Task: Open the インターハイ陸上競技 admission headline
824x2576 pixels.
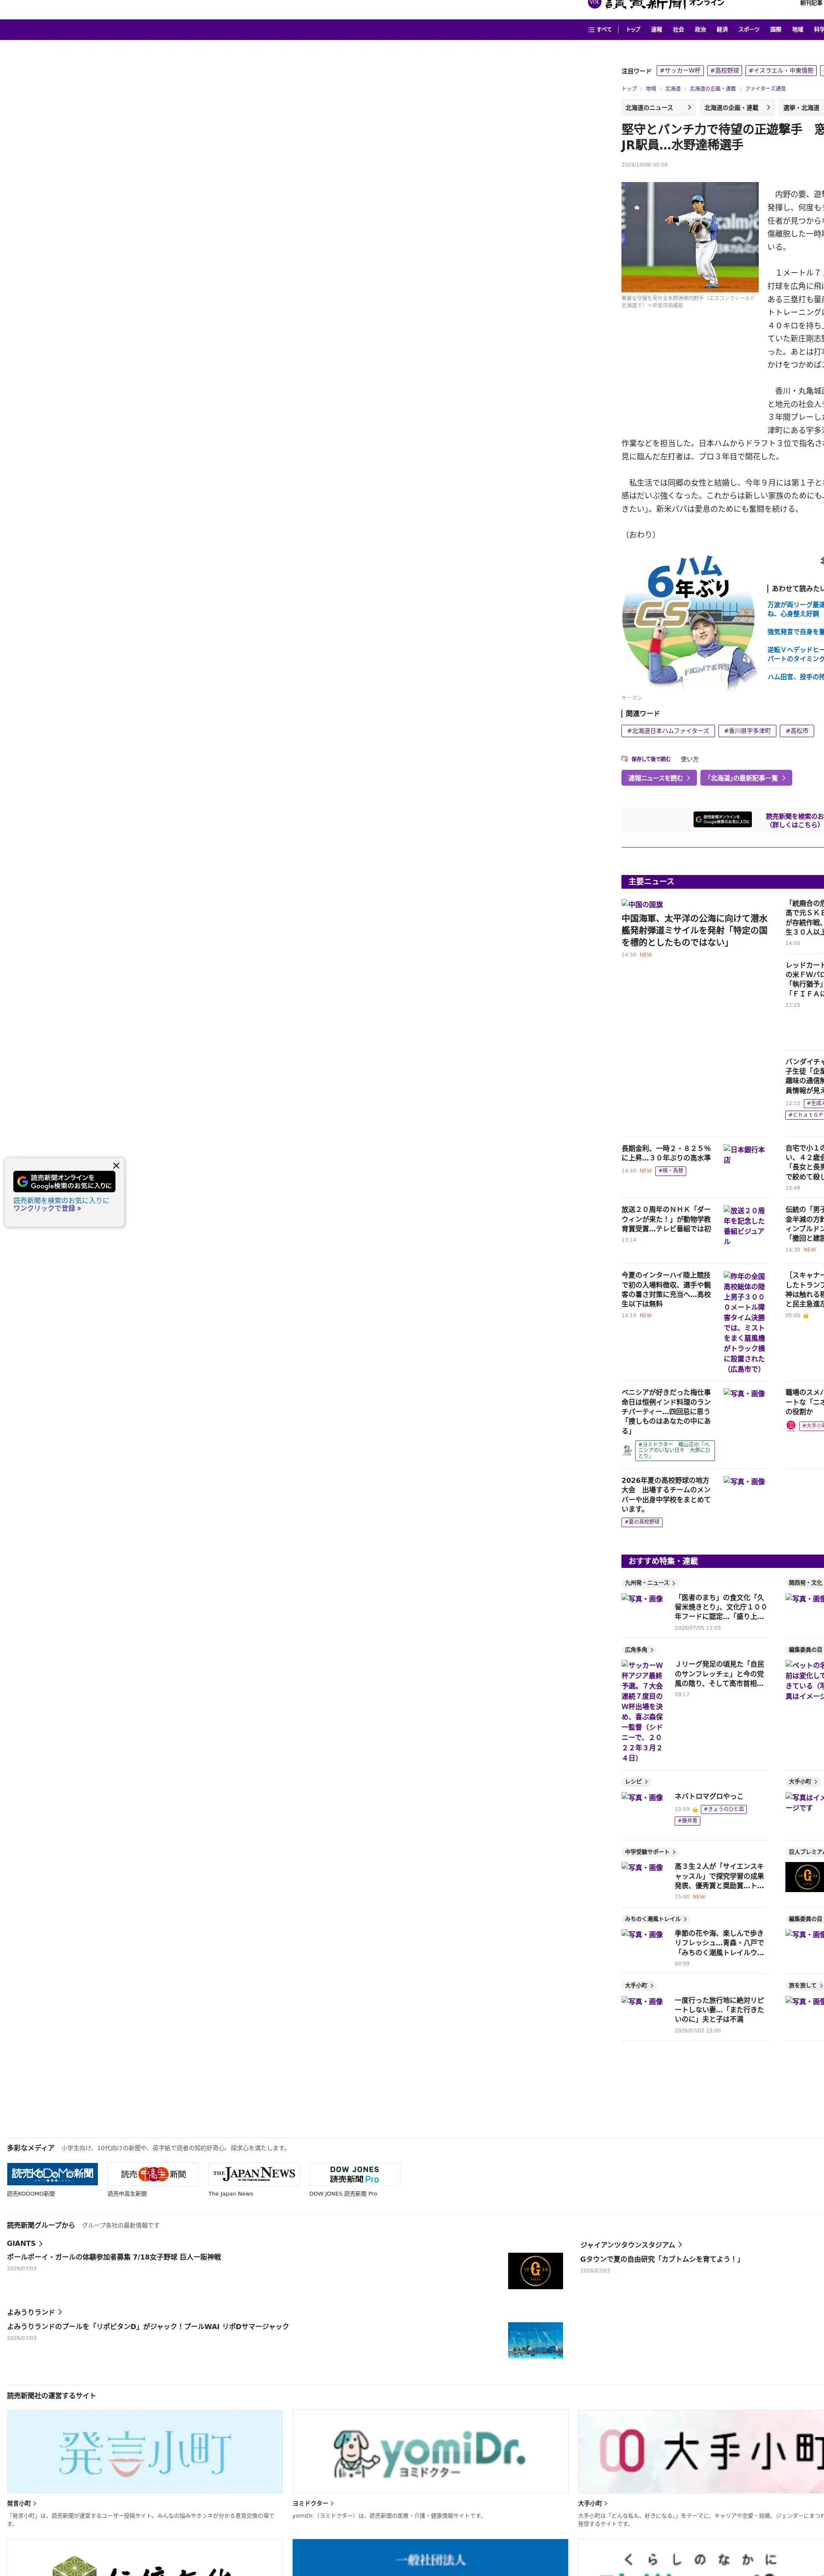Action: coord(667,1290)
